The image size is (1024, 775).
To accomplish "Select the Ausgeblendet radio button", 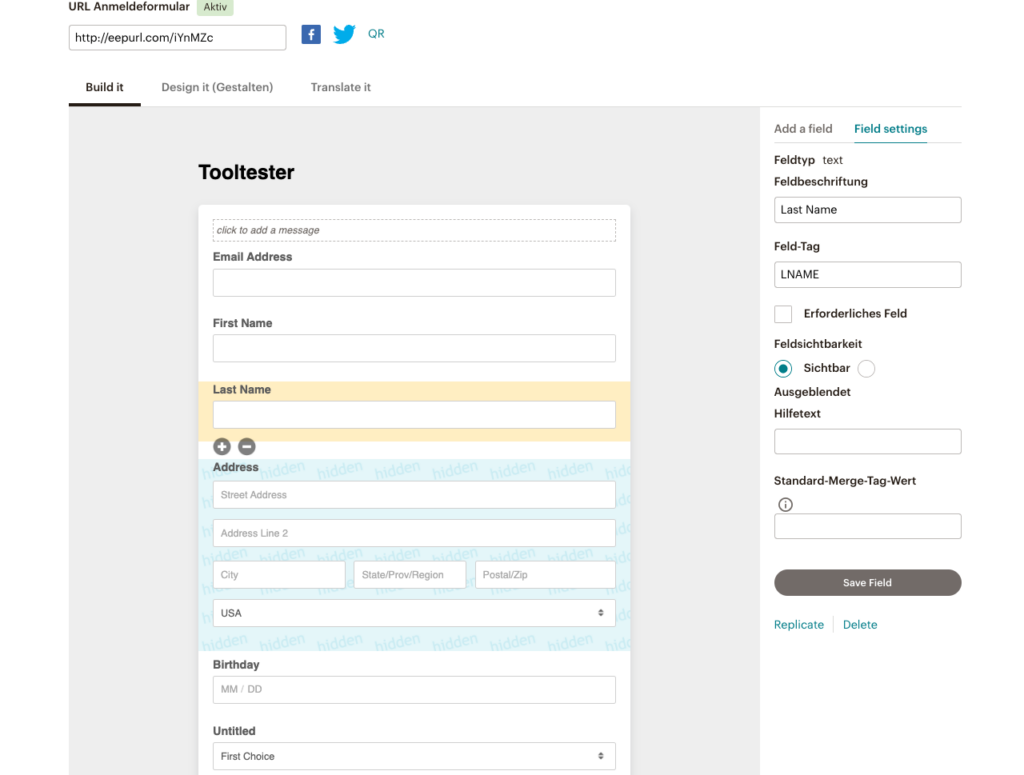I will point(867,368).
